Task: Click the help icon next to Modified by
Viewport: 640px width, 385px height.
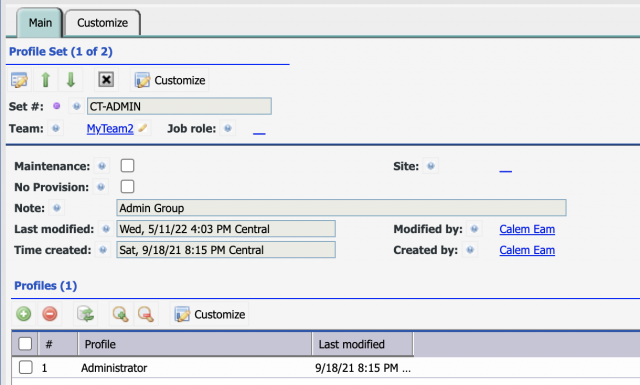Action: pos(474,229)
